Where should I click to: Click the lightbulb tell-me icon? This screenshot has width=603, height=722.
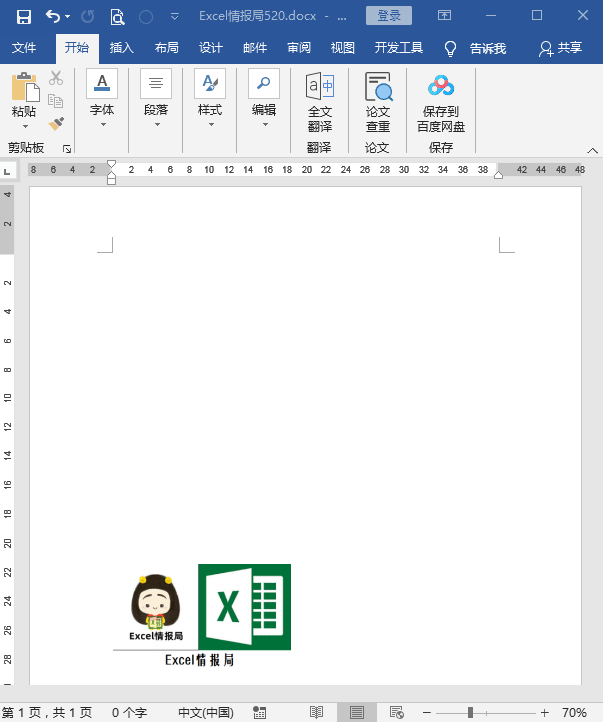click(x=450, y=48)
